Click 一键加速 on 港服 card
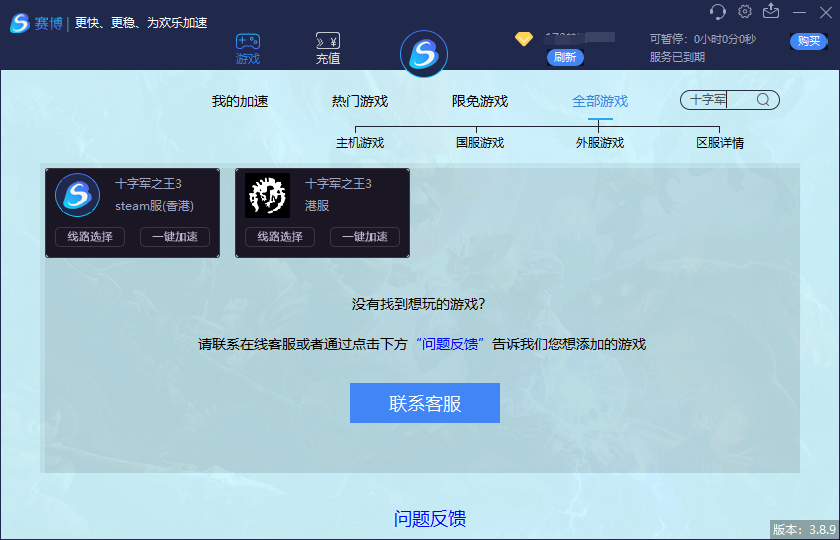840x540 pixels. pos(365,237)
